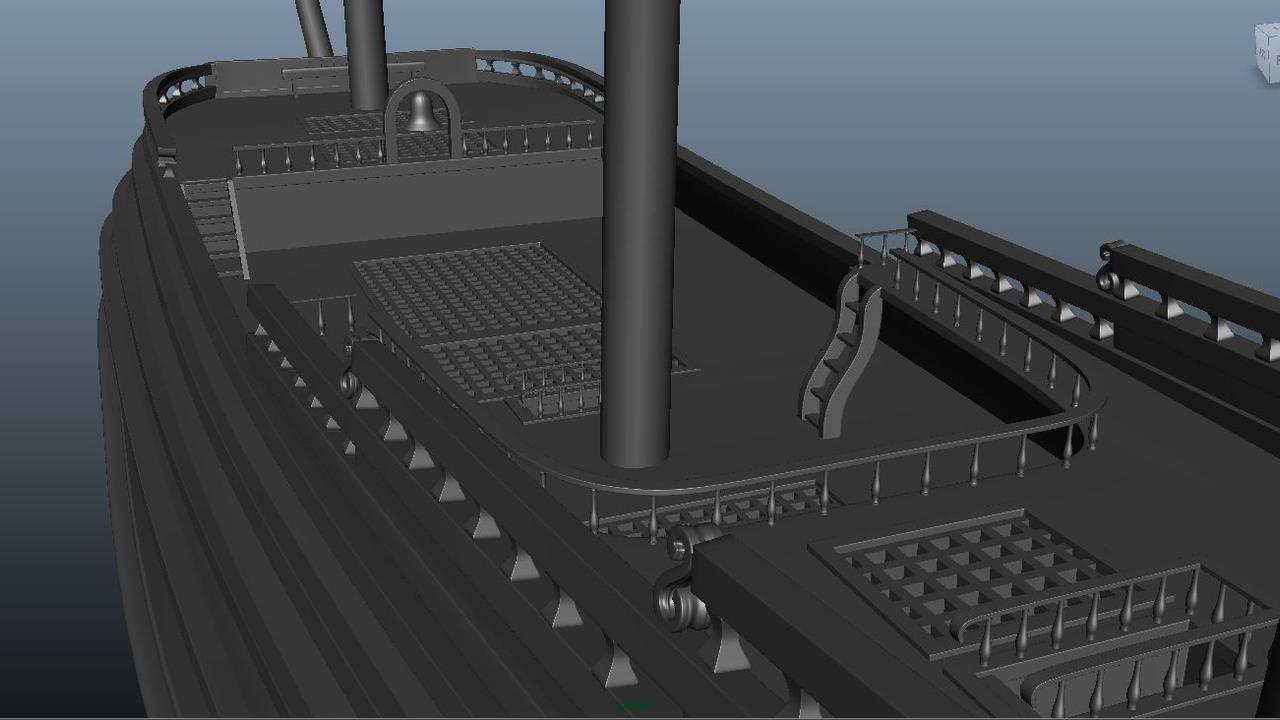Select the square deck grating at bottom right
This screenshot has width=1280, height=720.
(x=960, y=570)
